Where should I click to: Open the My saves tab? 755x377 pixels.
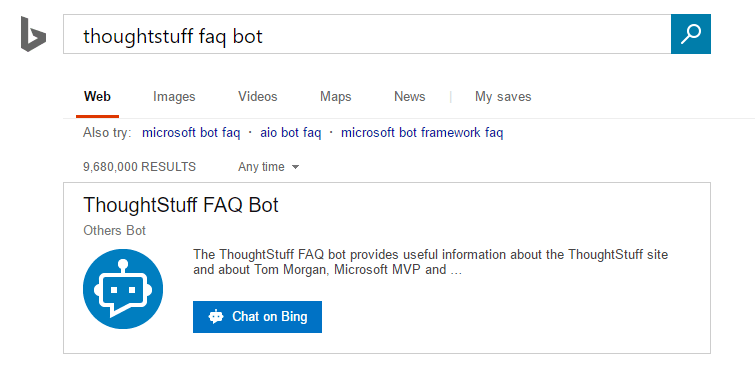pyautogui.click(x=503, y=97)
